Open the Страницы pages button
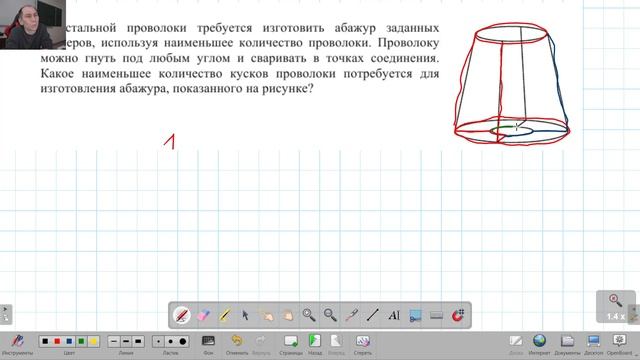Image resolution: width=640 pixels, height=360 pixels. click(291, 344)
